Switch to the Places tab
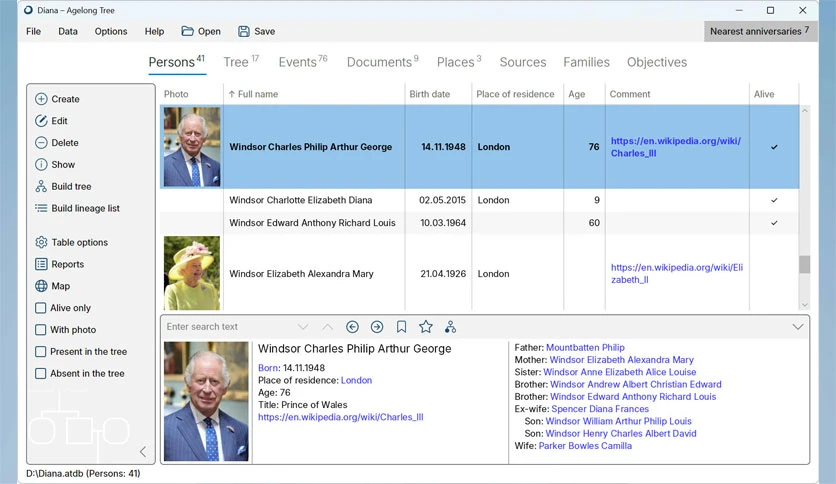The height and width of the screenshot is (484, 836). click(x=459, y=62)
